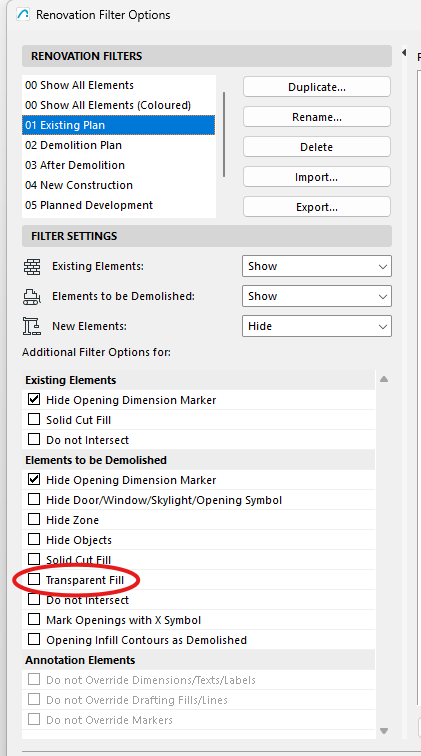
Task: Click the Archicad logo icon in title bar
Action: pyautogui.click(x=23, y=14)
